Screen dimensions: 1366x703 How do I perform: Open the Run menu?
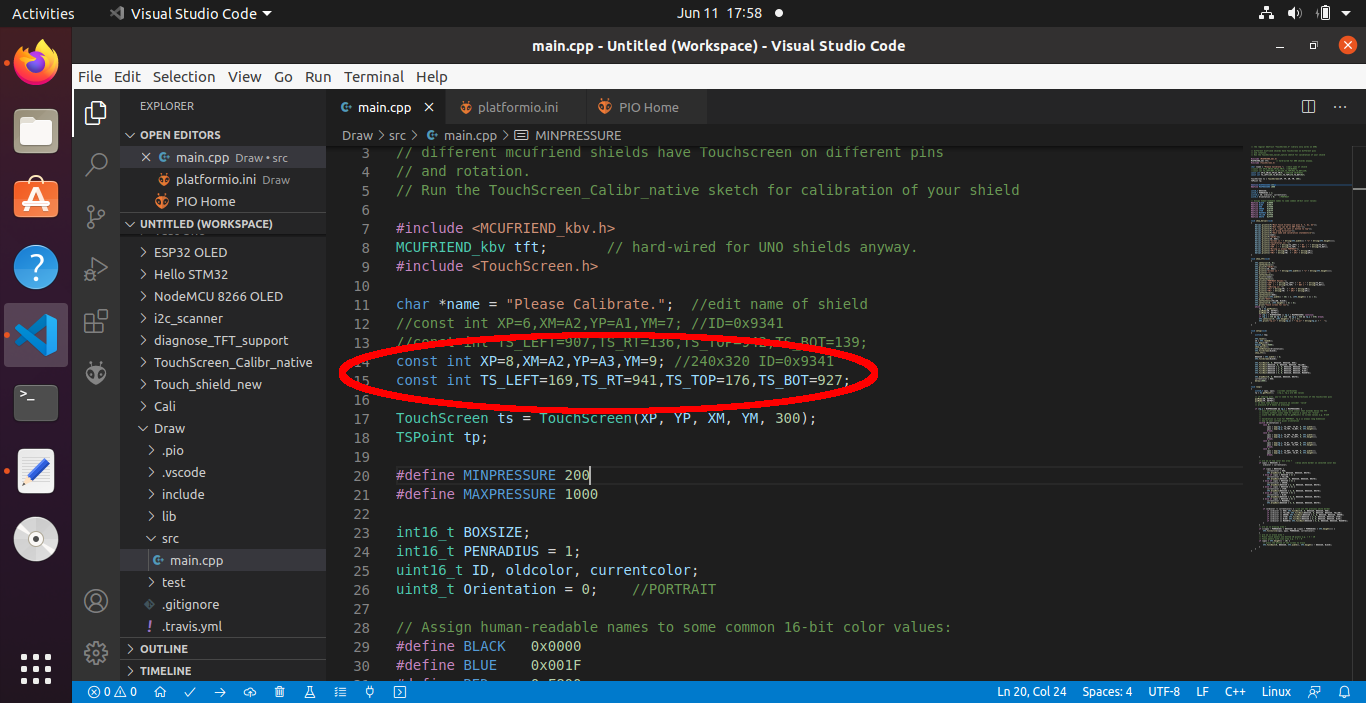pos(318,77)
